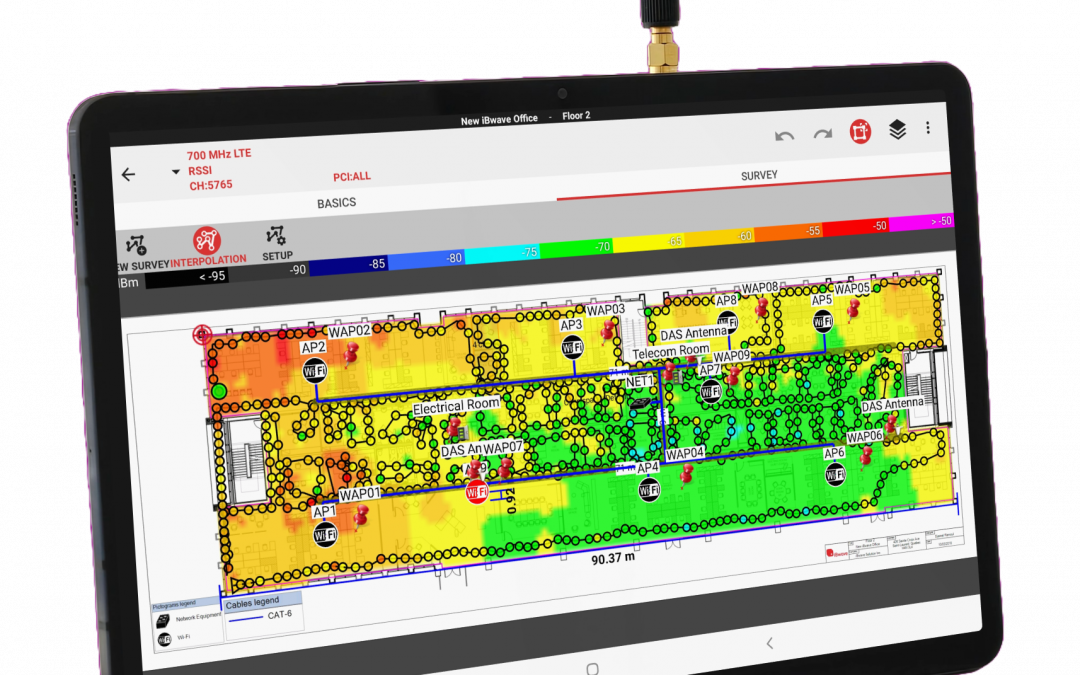Open survey Setup
The height and width of the screenshot is (675, 1080).
pos(277,243)
